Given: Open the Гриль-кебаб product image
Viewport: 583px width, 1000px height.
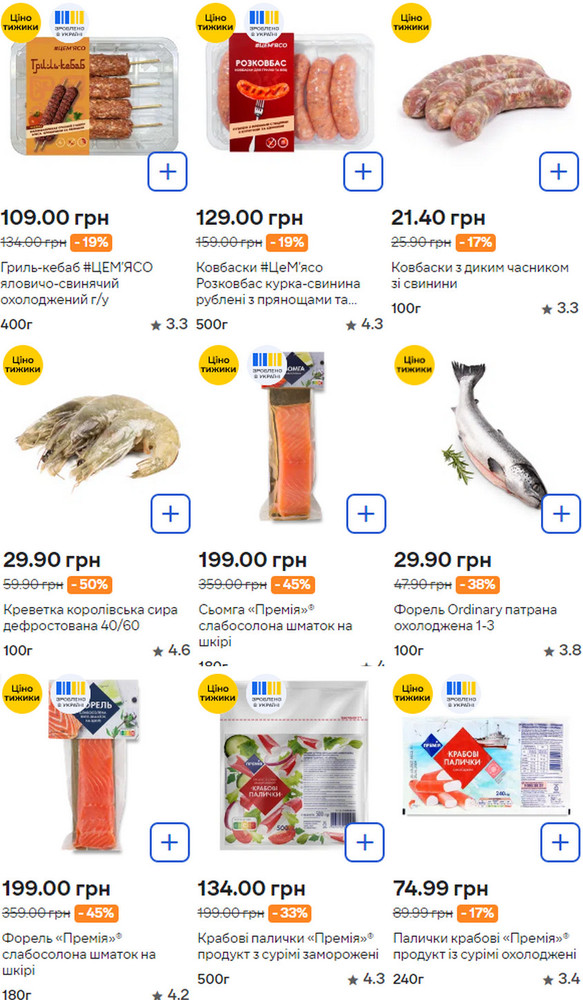Looking at the screenshot, I should point(94,96).
